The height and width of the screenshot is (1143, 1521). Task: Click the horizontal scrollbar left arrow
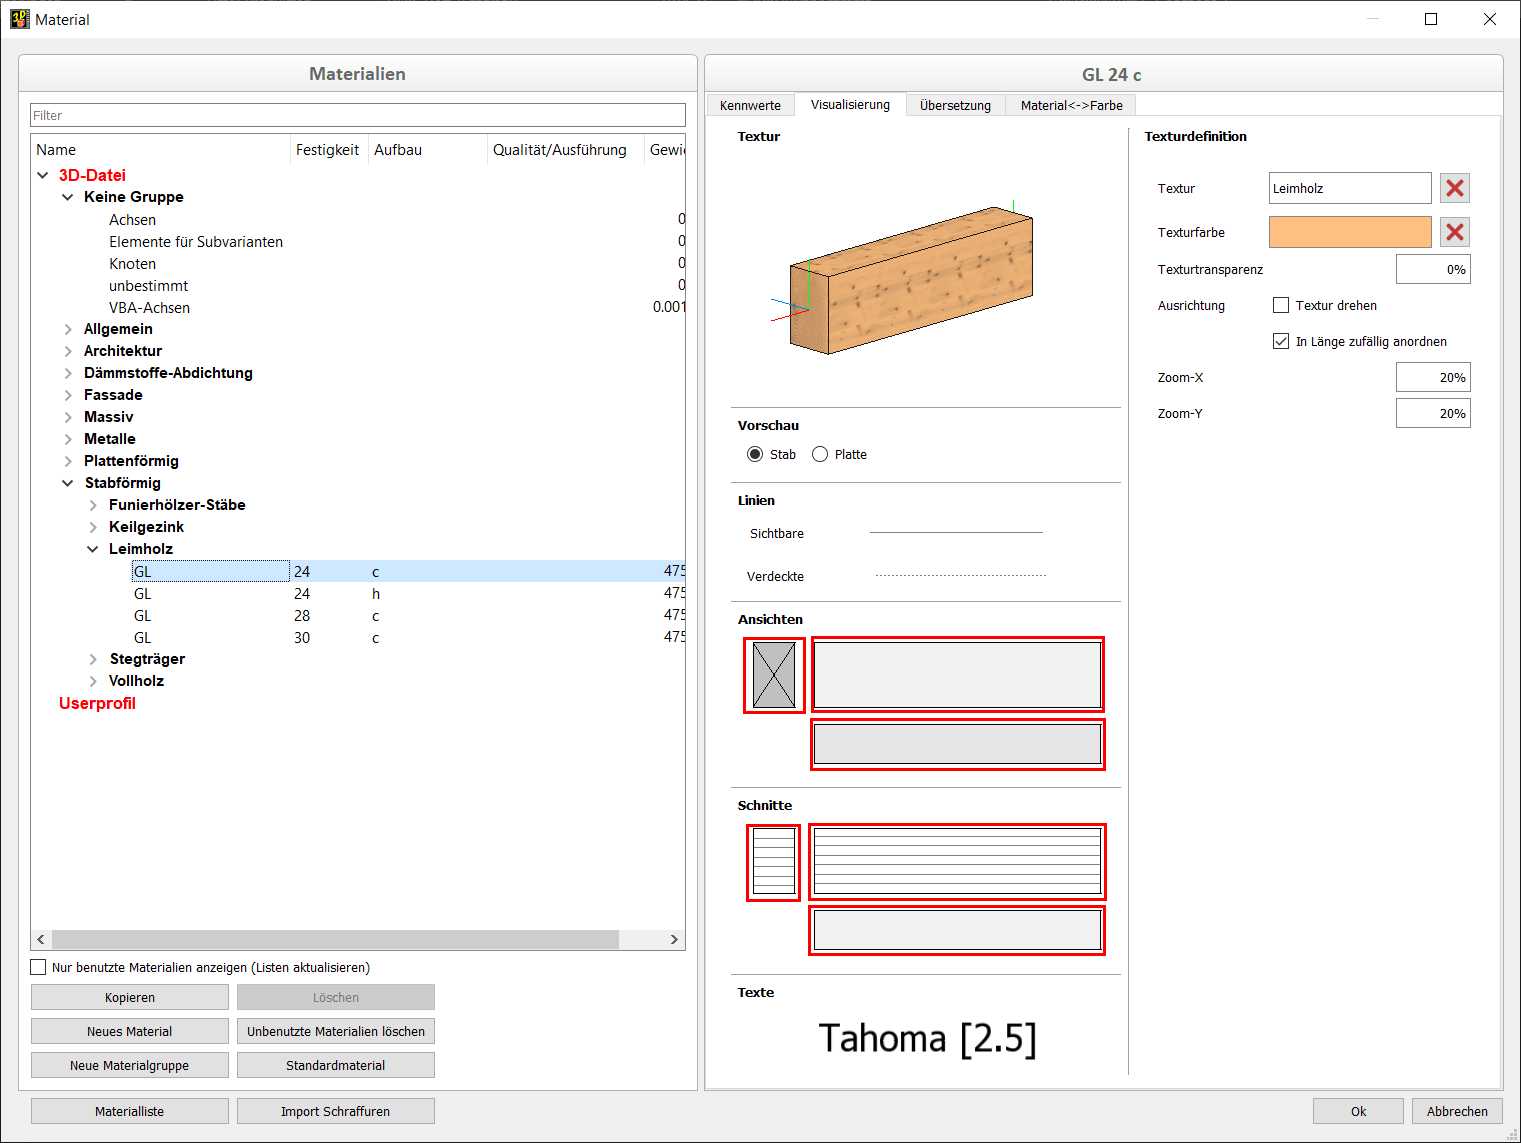(41, 939)
